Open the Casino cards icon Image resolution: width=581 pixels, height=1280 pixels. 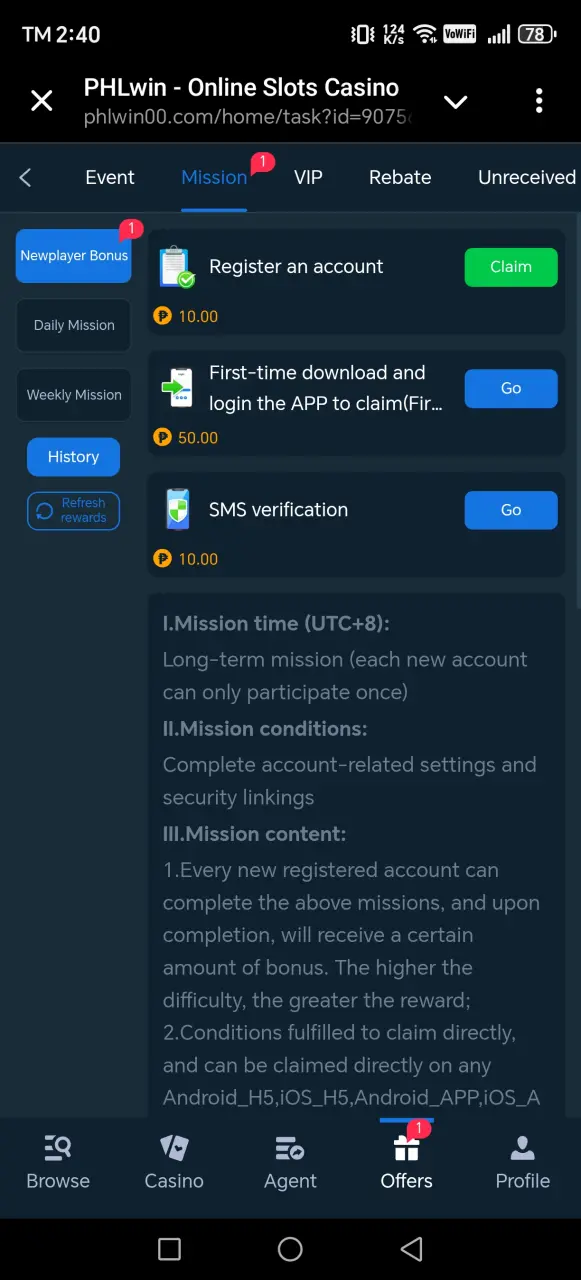[174, 1148]
